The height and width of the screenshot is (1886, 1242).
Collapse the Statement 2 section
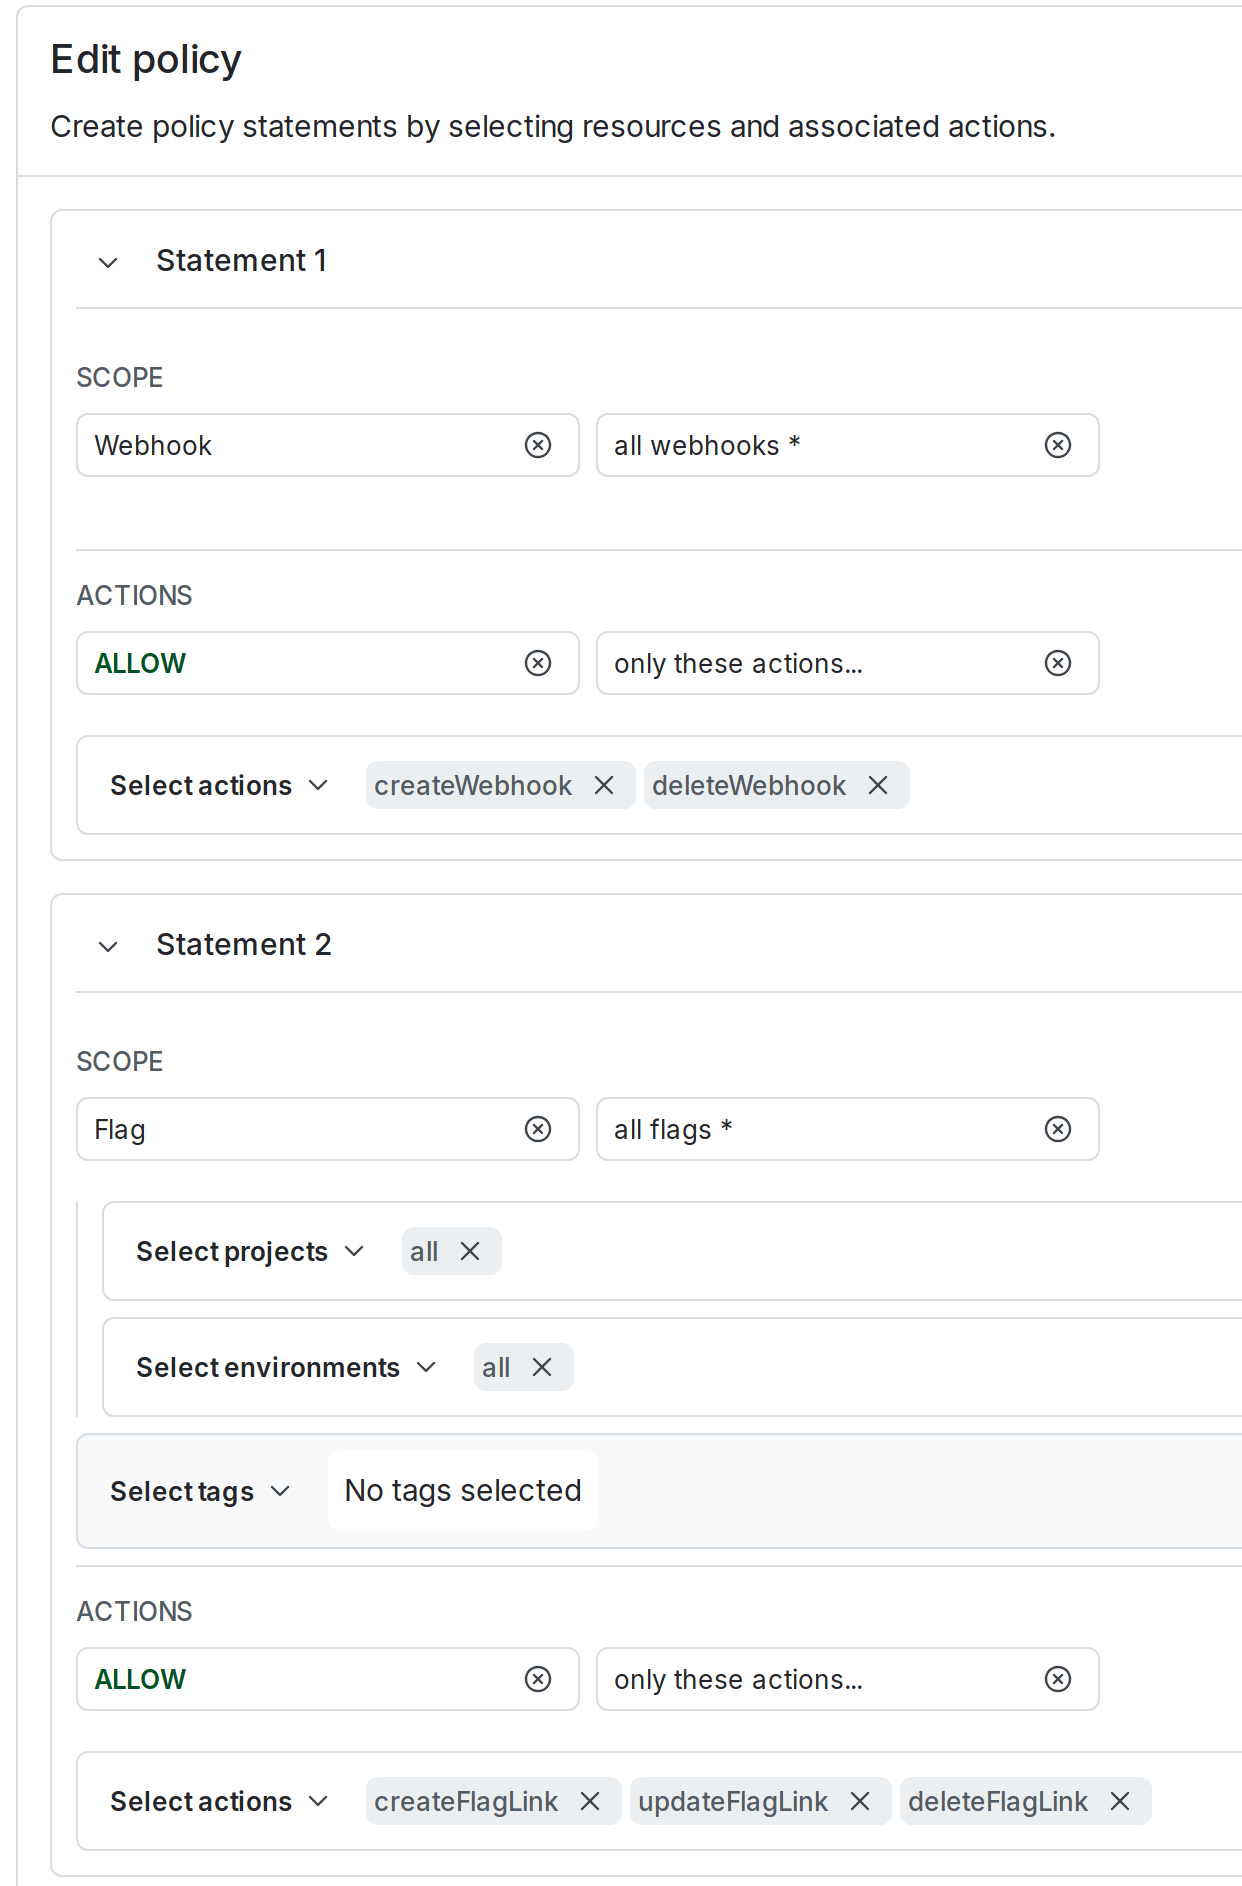pyautogui.click(x=108, y=946)
